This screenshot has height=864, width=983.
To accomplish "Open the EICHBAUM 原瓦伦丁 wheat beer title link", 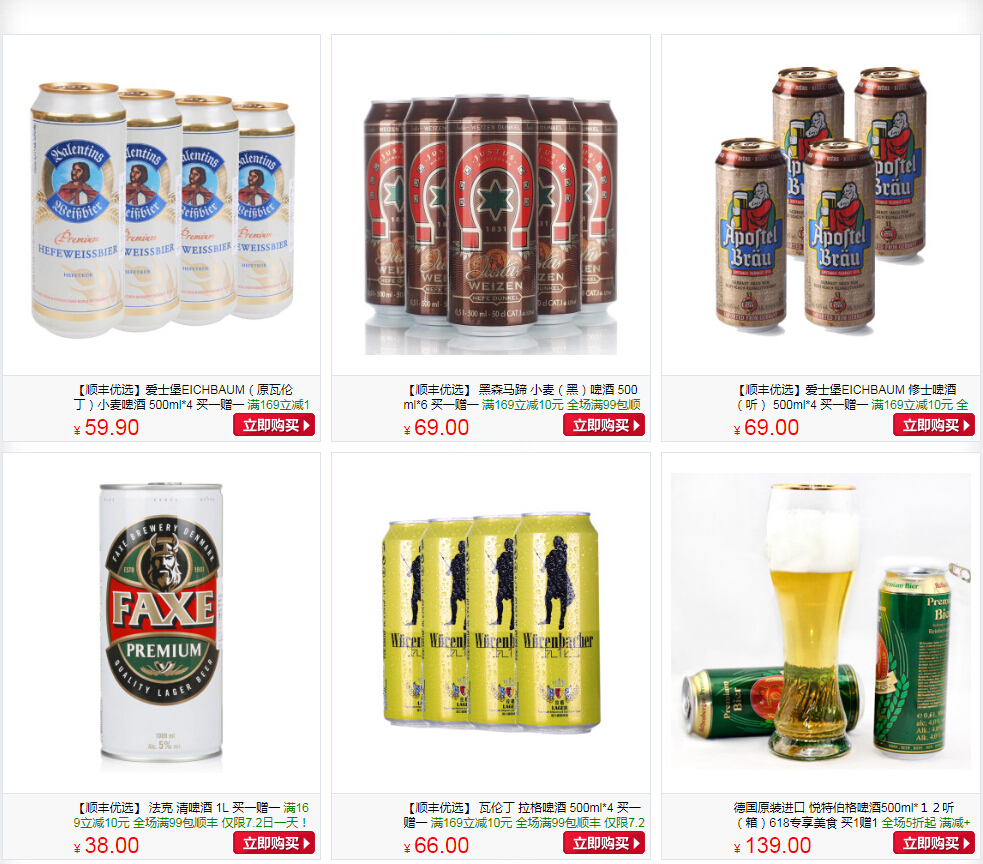I will pos(191,397).
